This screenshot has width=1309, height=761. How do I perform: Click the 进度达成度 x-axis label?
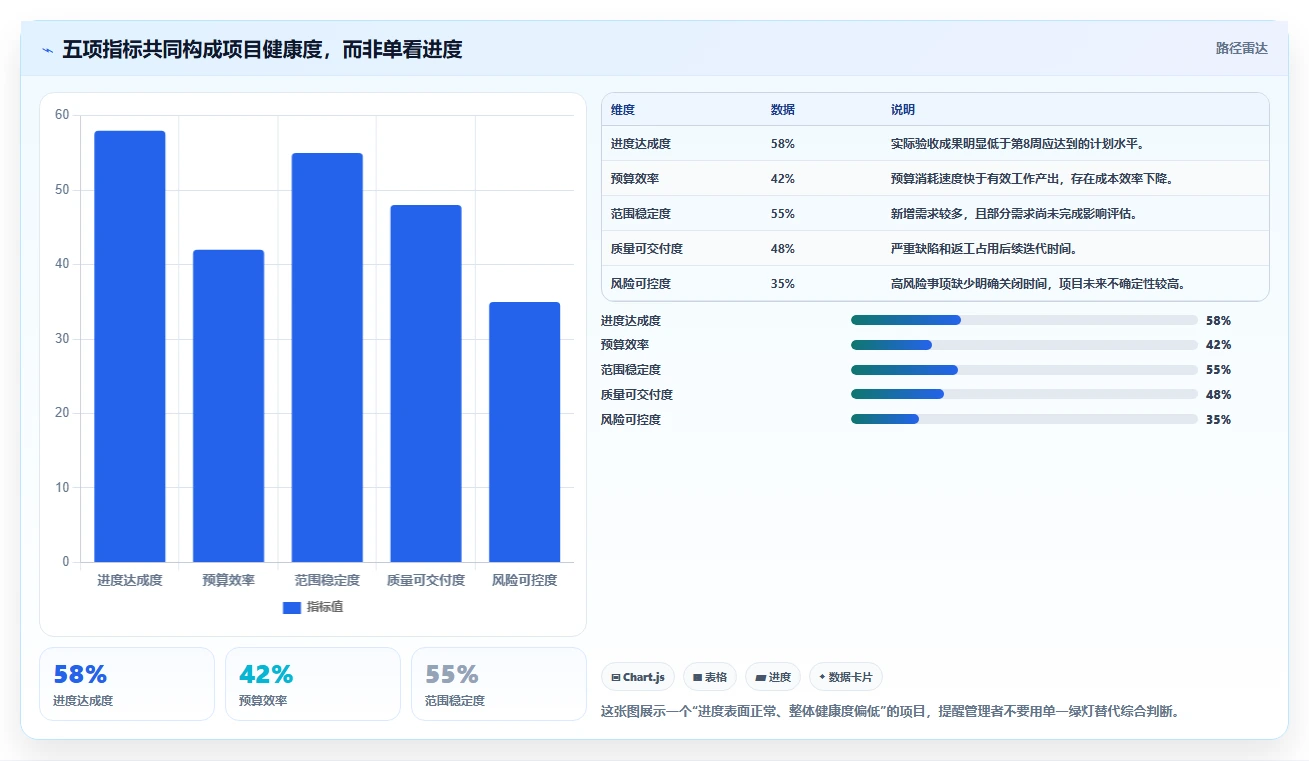pos(130,580)
